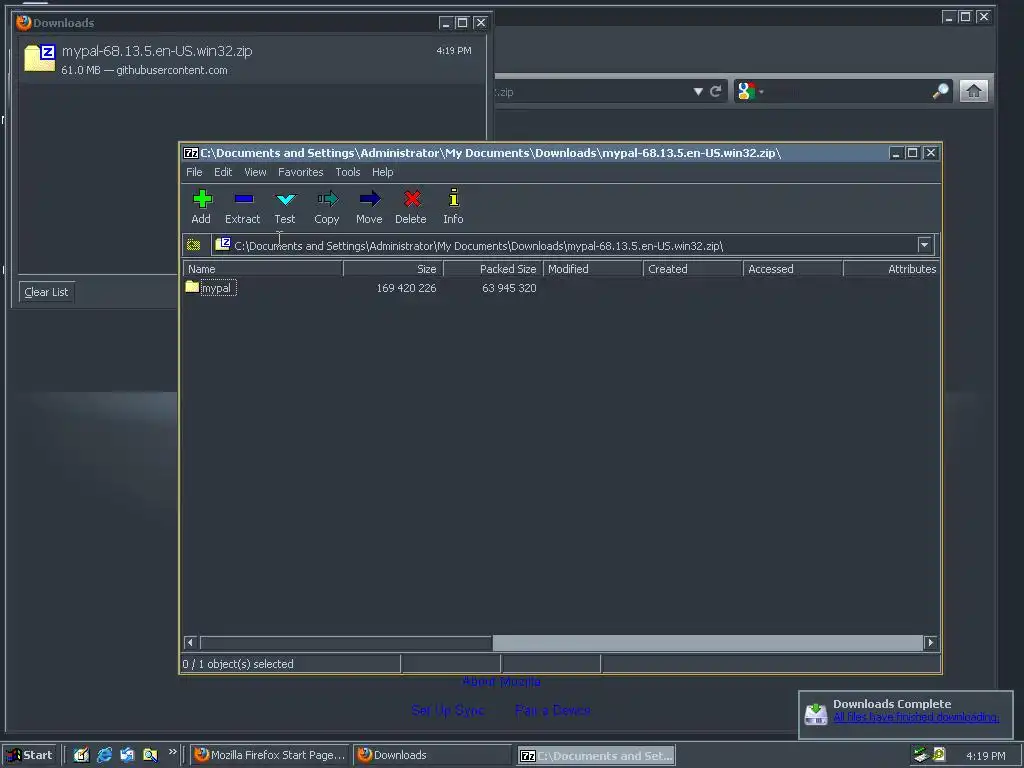
Task: Click the Clear List button
Action: click(x=46, y=292)
